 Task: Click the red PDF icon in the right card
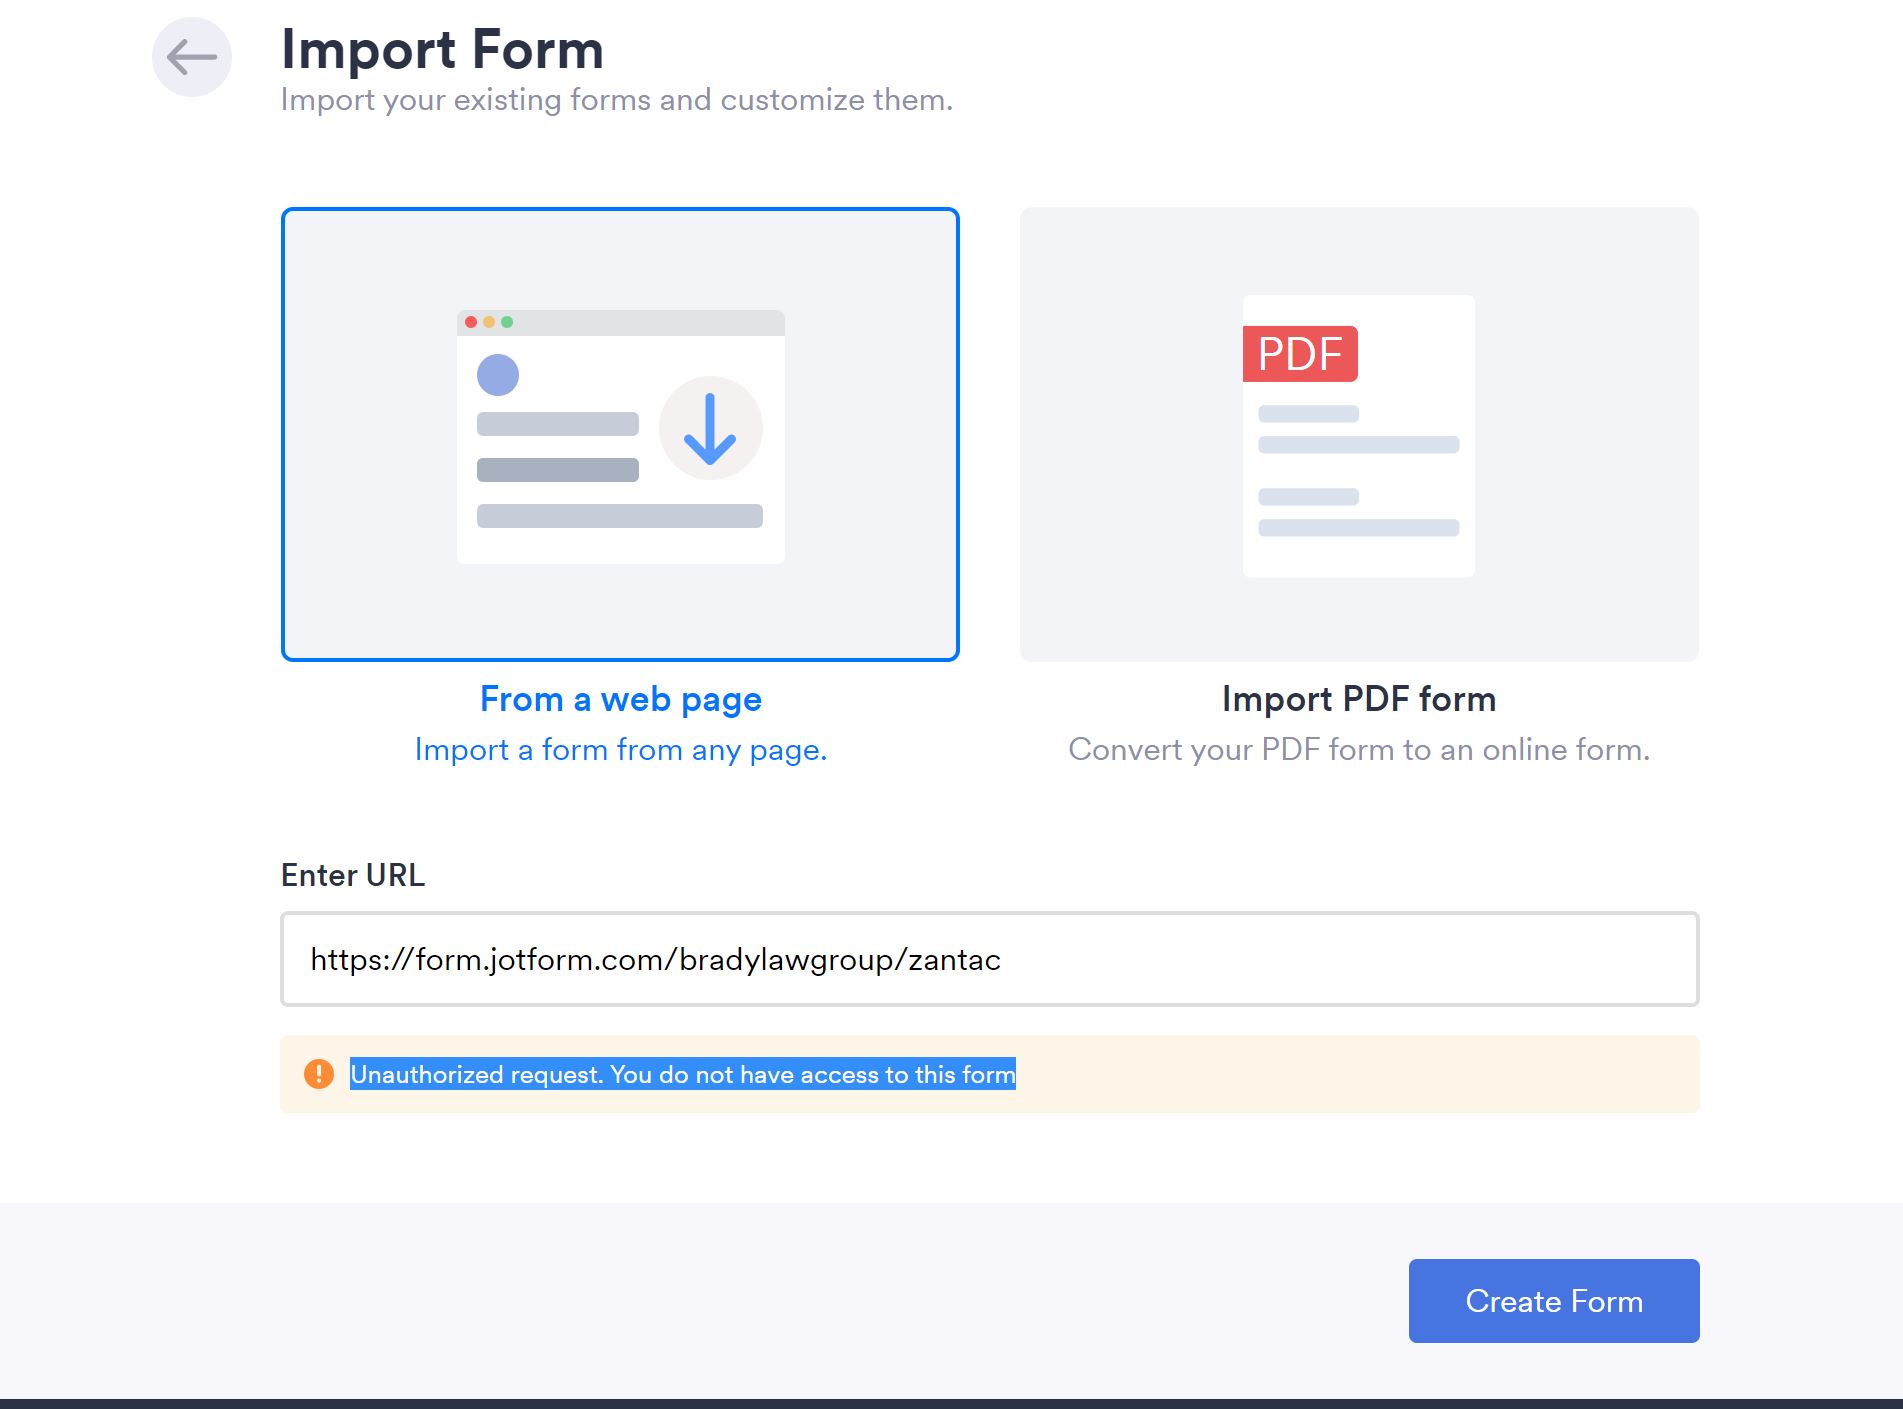[1299, 352]
